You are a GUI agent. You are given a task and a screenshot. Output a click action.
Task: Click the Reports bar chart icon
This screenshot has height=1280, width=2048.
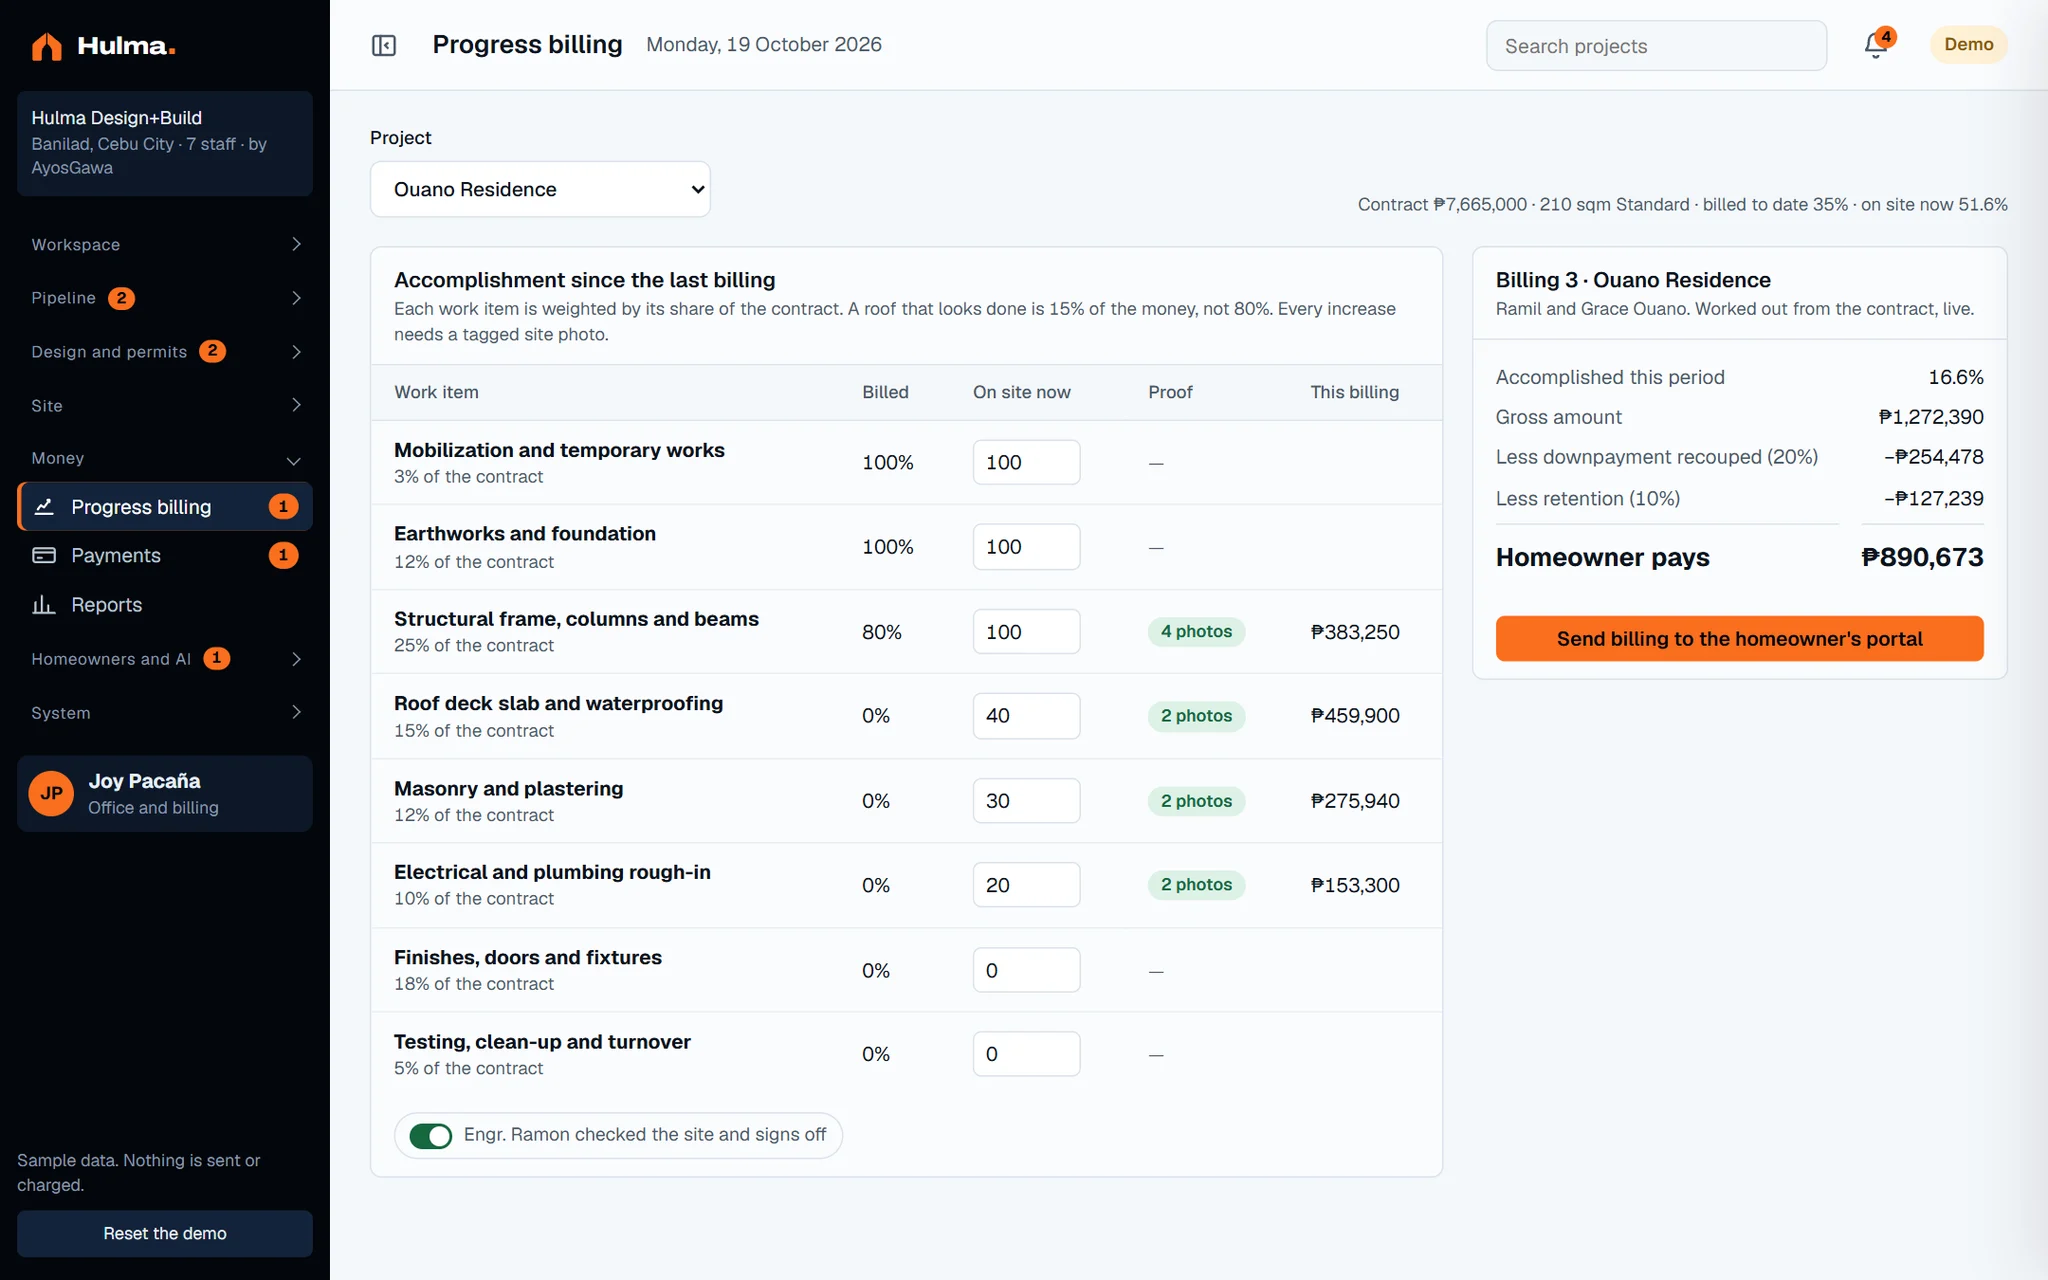[x=44, y=605]
